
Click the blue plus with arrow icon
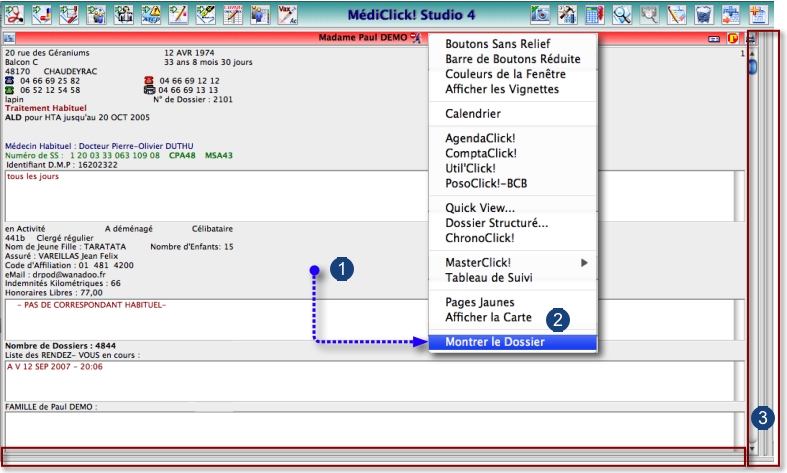tap(731, 15)
